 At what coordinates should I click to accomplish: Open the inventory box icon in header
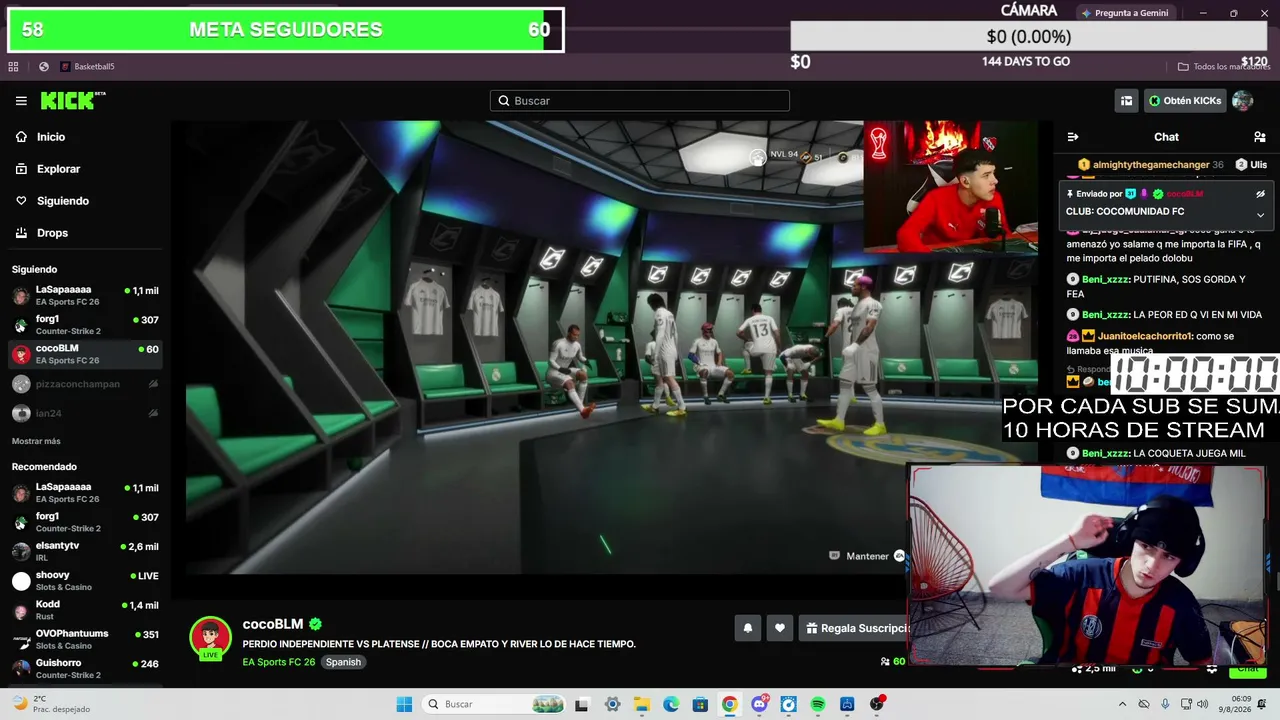[1126, 101]
